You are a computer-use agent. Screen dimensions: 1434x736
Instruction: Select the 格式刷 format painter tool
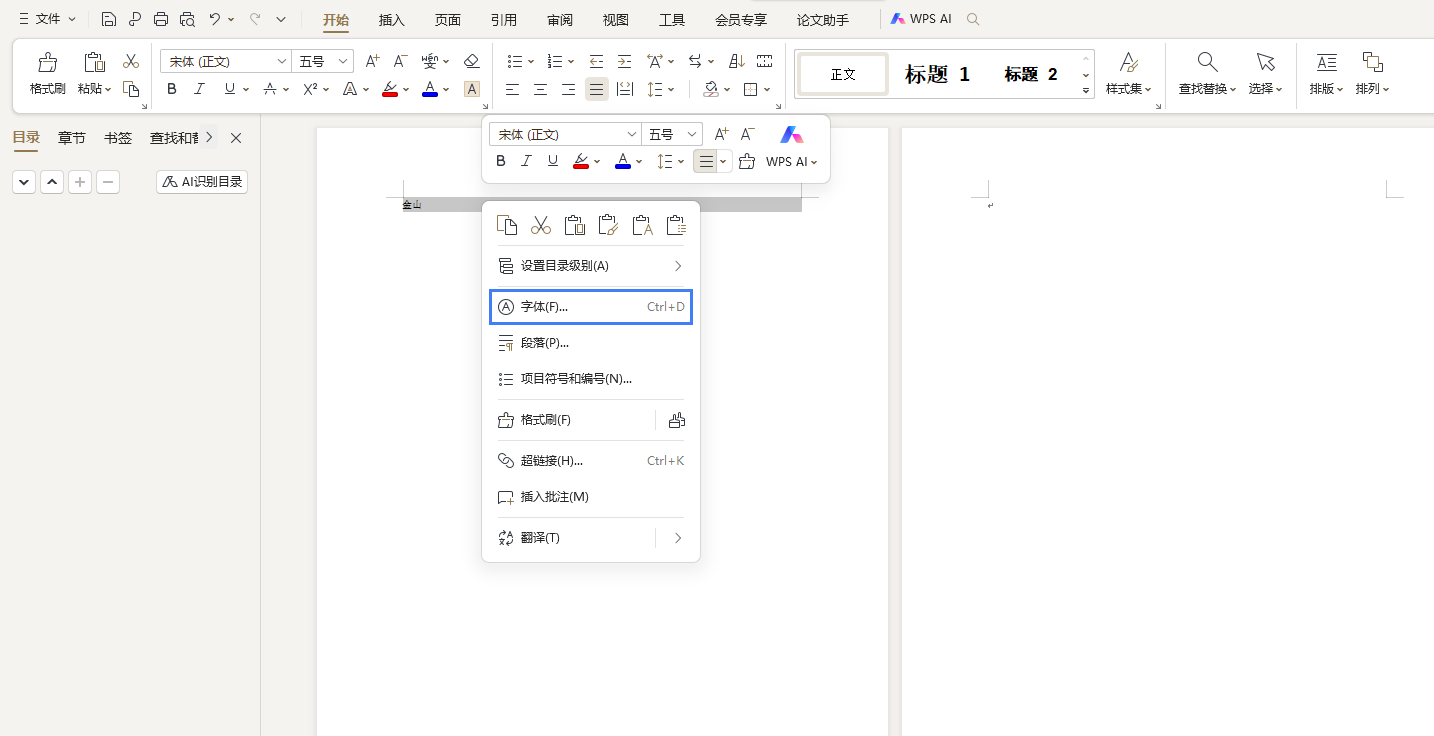[x=46, y=72]
